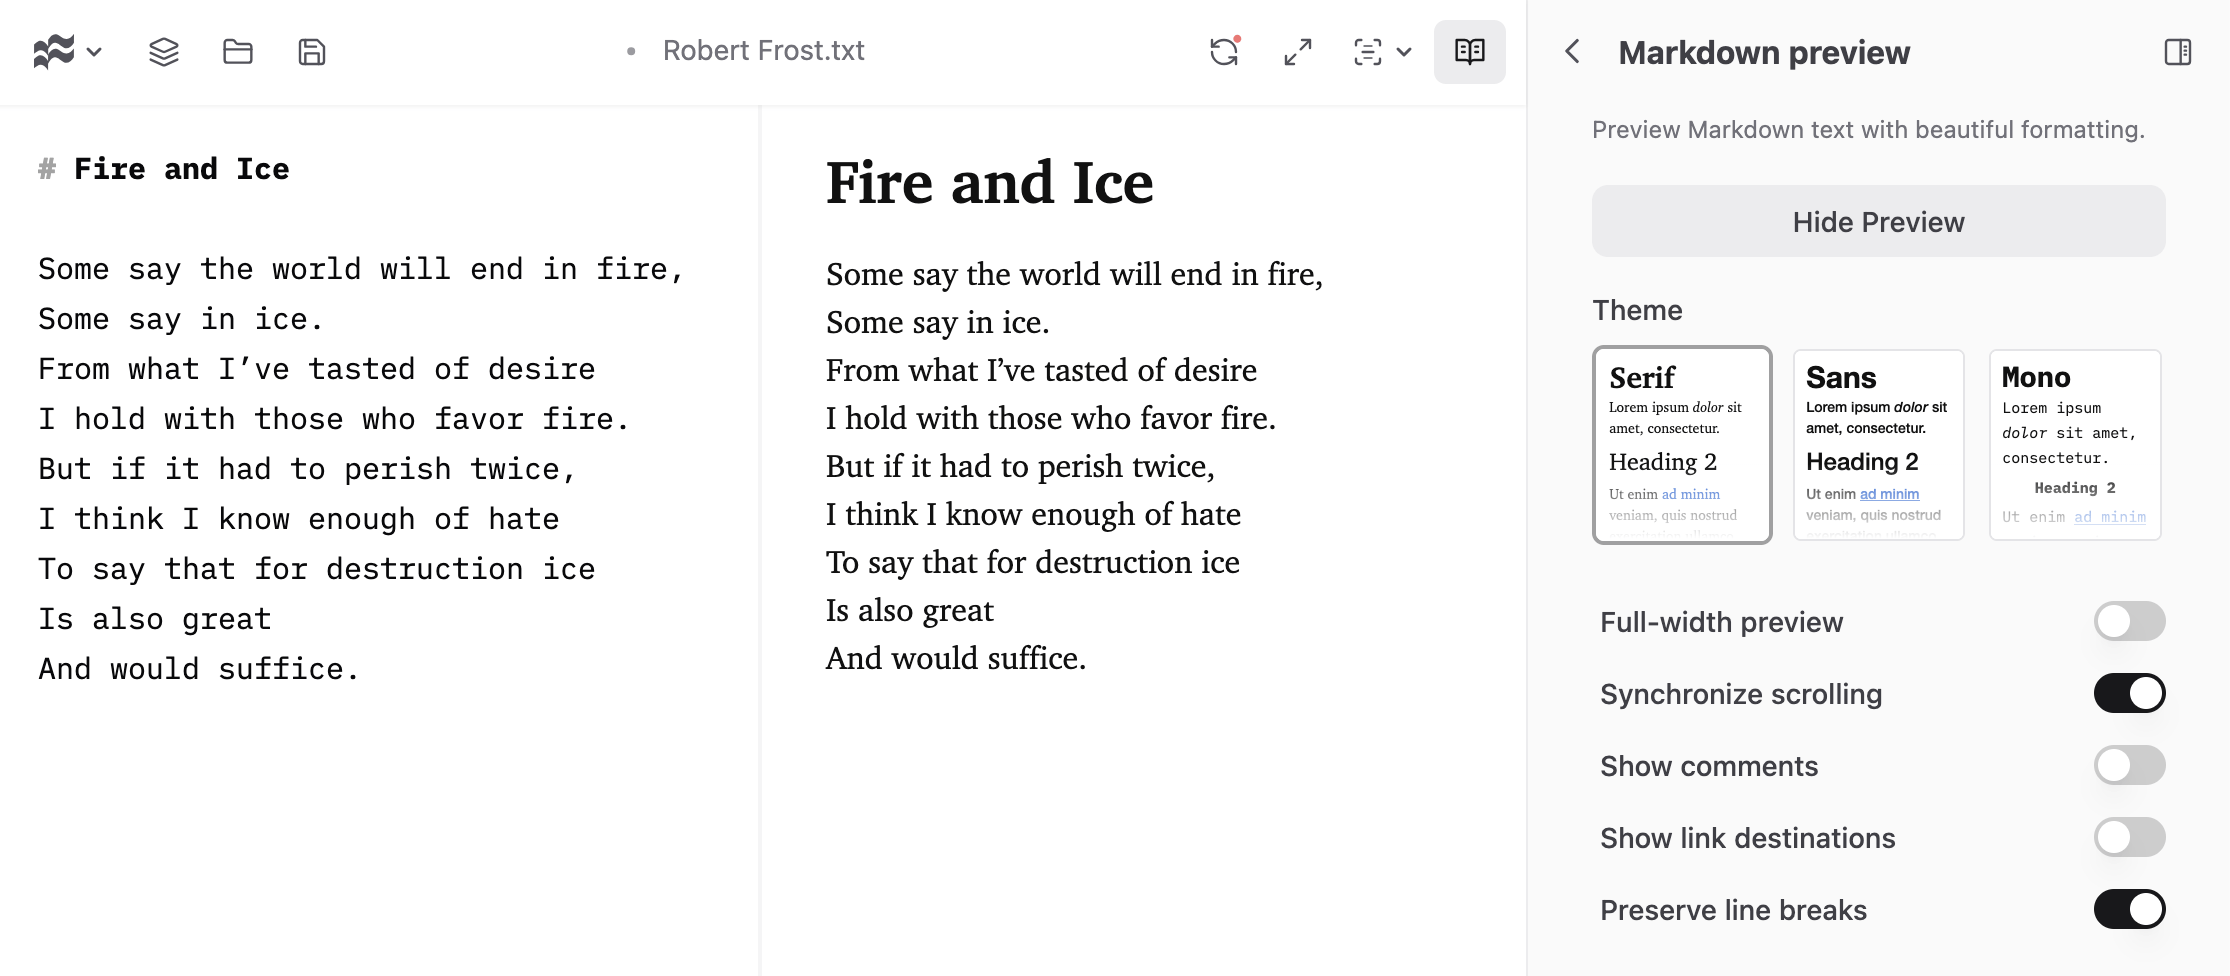Collapse the Markdown preview panel with back arrow
The image size is (2230, 976).
pyautogui.click(x=1571, y=52)
